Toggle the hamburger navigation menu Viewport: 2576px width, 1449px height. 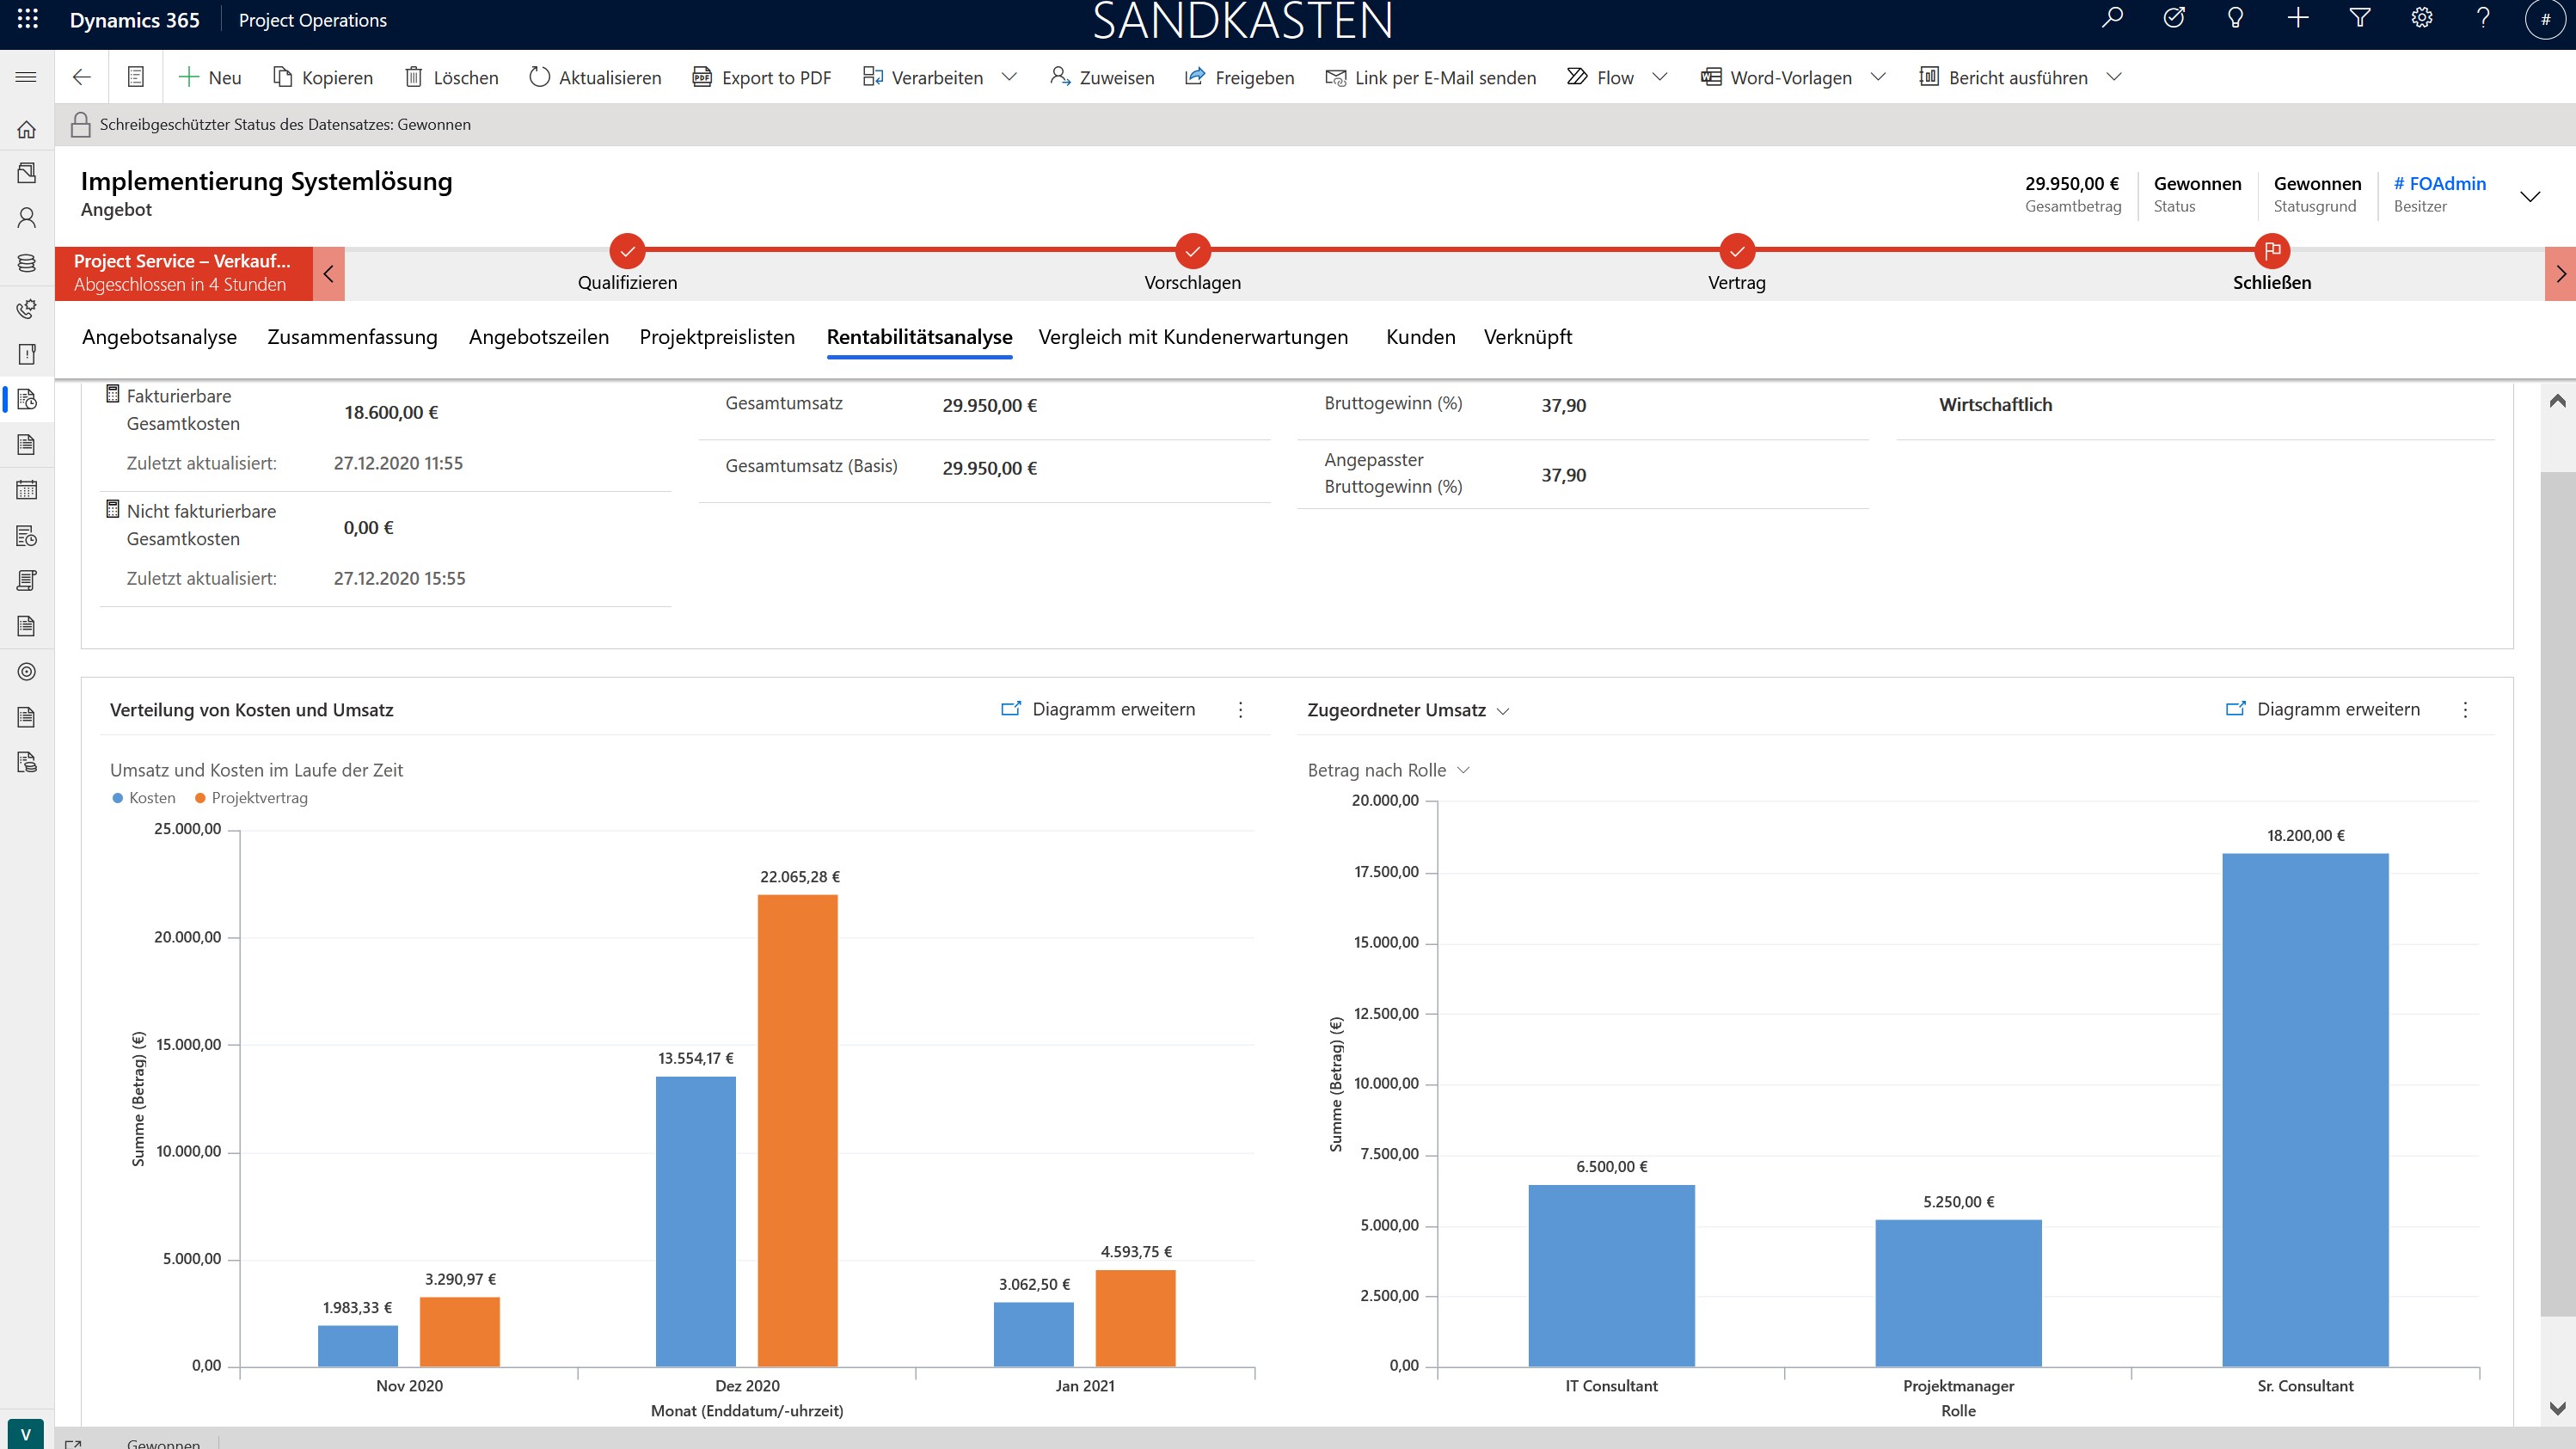click(27, 77)
